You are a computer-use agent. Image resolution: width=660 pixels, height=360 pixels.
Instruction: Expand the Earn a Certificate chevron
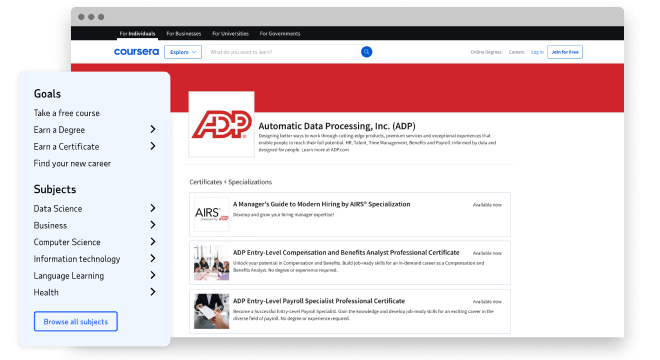tap(153, 146)
